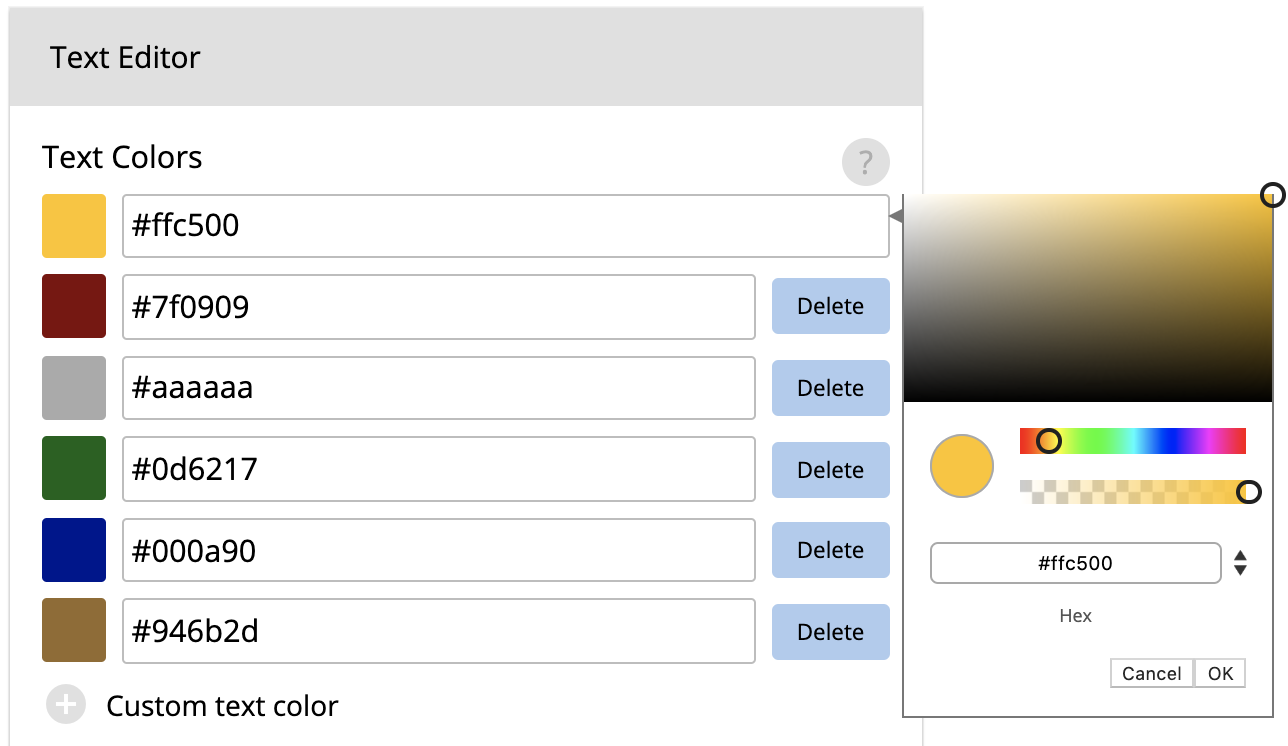Screen dimensions: 1288x746
Task: Select the blue #000a90 color swatch
Action: (x=74, y=550)
